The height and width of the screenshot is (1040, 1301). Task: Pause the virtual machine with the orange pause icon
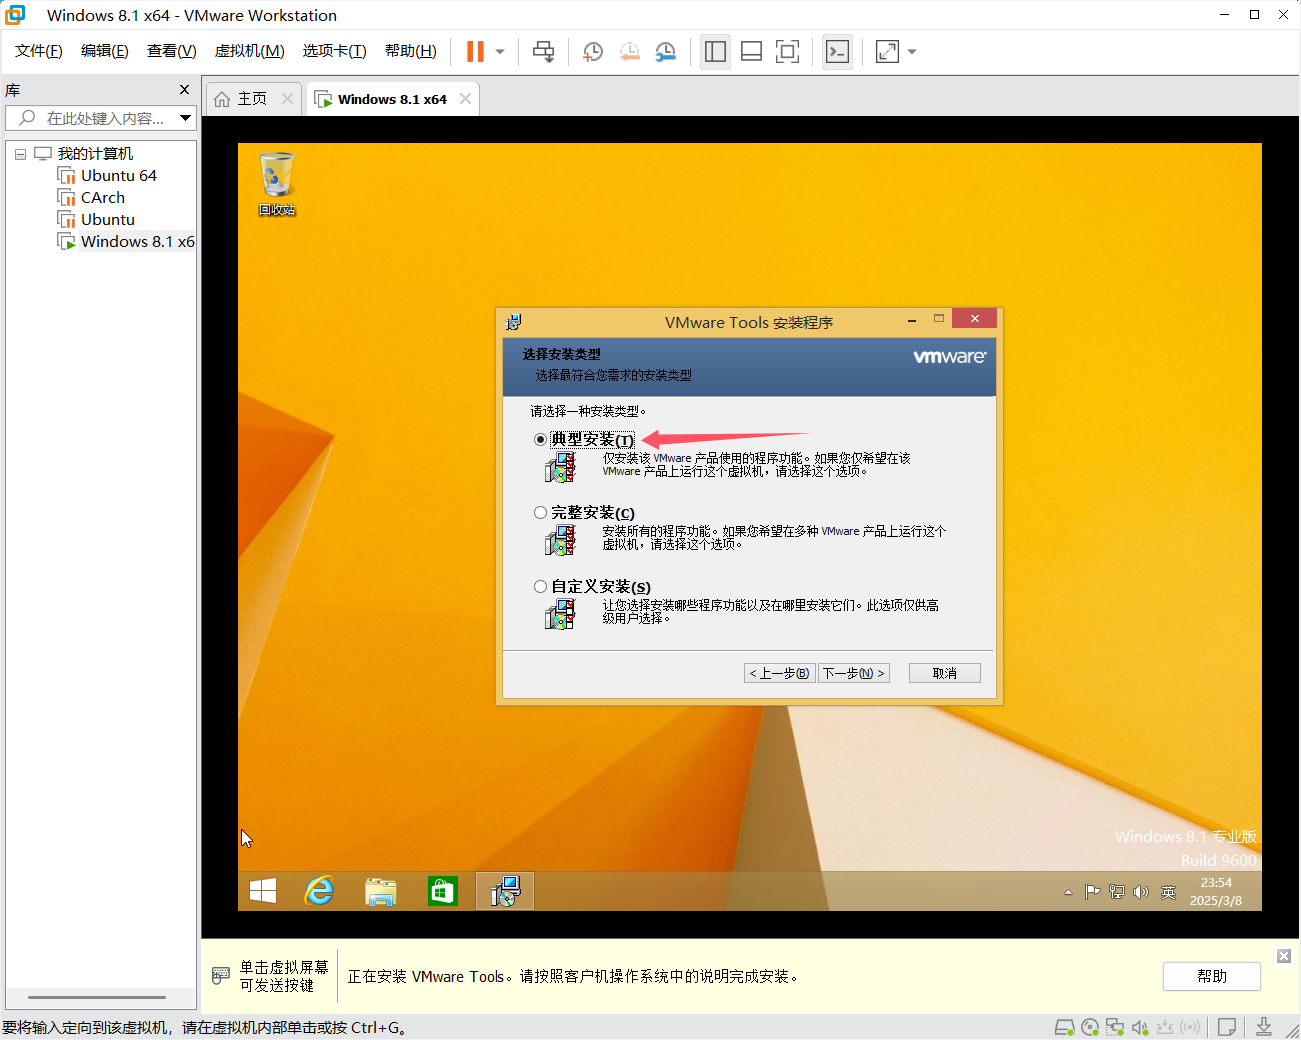pos(475,52)
